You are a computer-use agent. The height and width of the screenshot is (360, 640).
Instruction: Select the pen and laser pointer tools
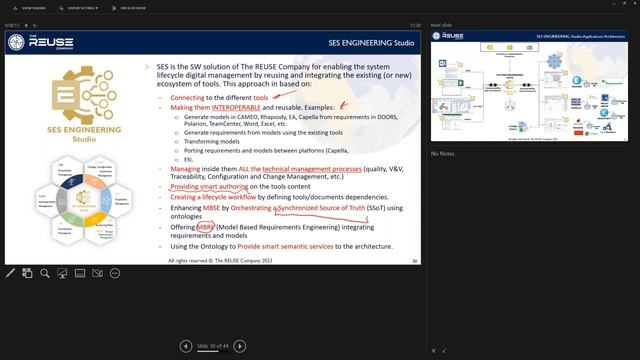click(x=10, y=273)
